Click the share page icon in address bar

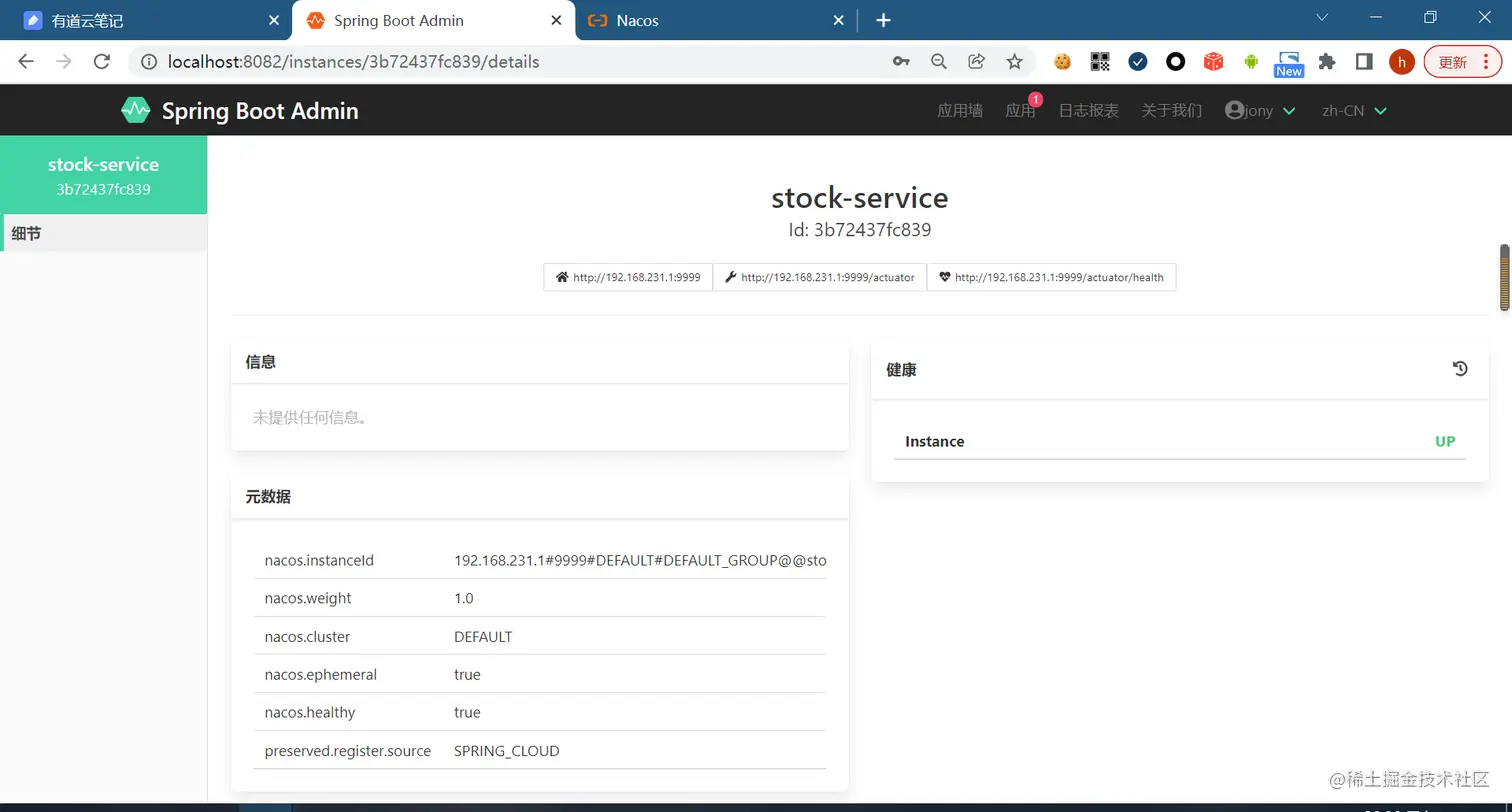[x=976, y=62]
